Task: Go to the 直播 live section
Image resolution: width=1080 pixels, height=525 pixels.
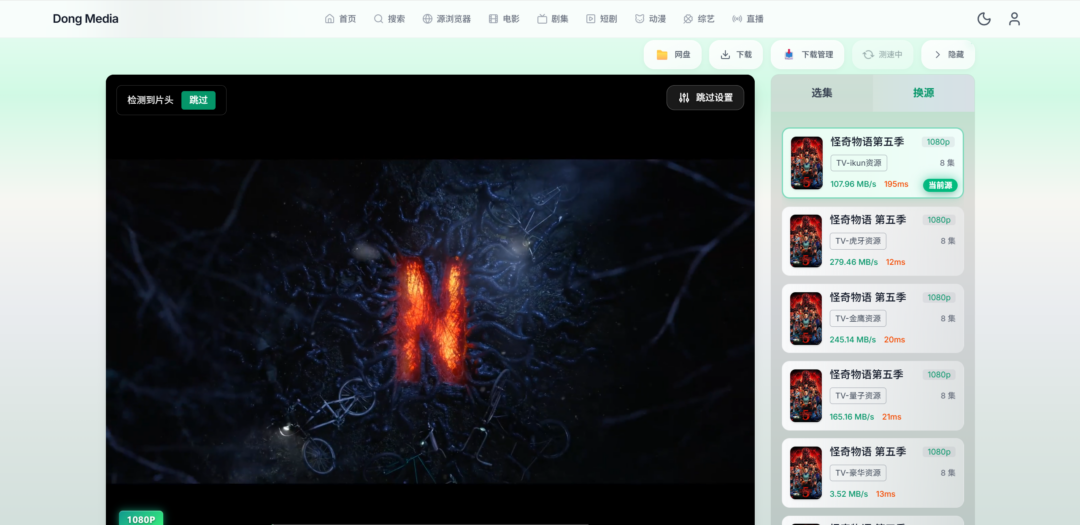Action: click(x=747, y=19)
